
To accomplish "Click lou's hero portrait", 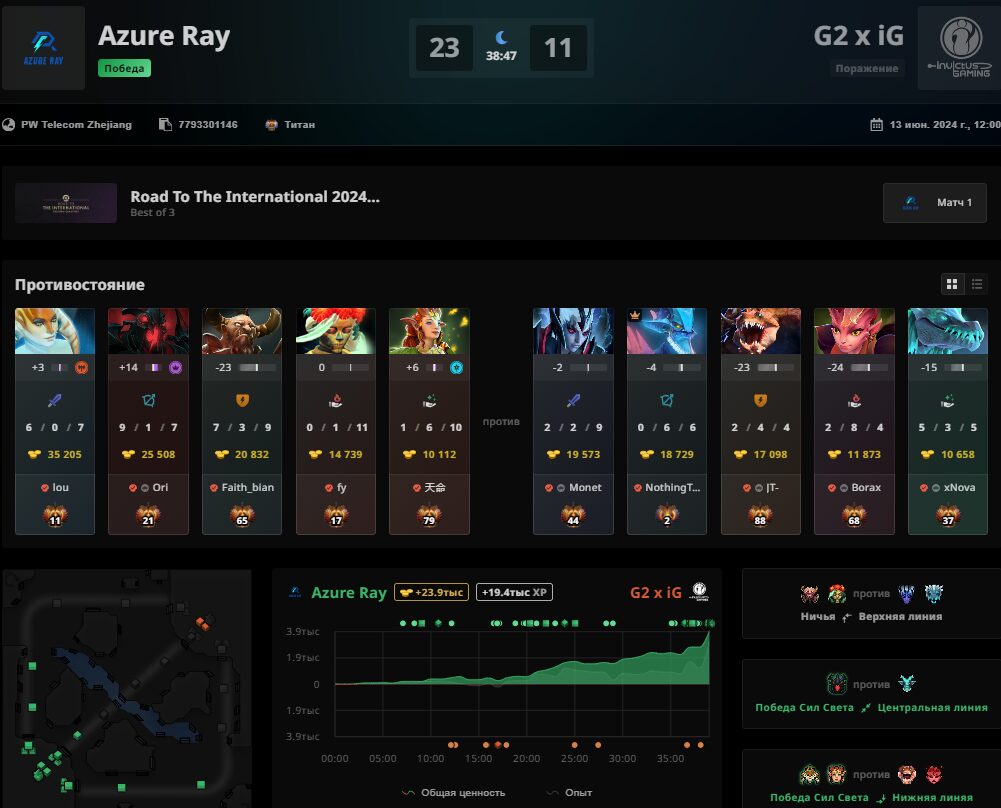I will click(x=55, y=331).
